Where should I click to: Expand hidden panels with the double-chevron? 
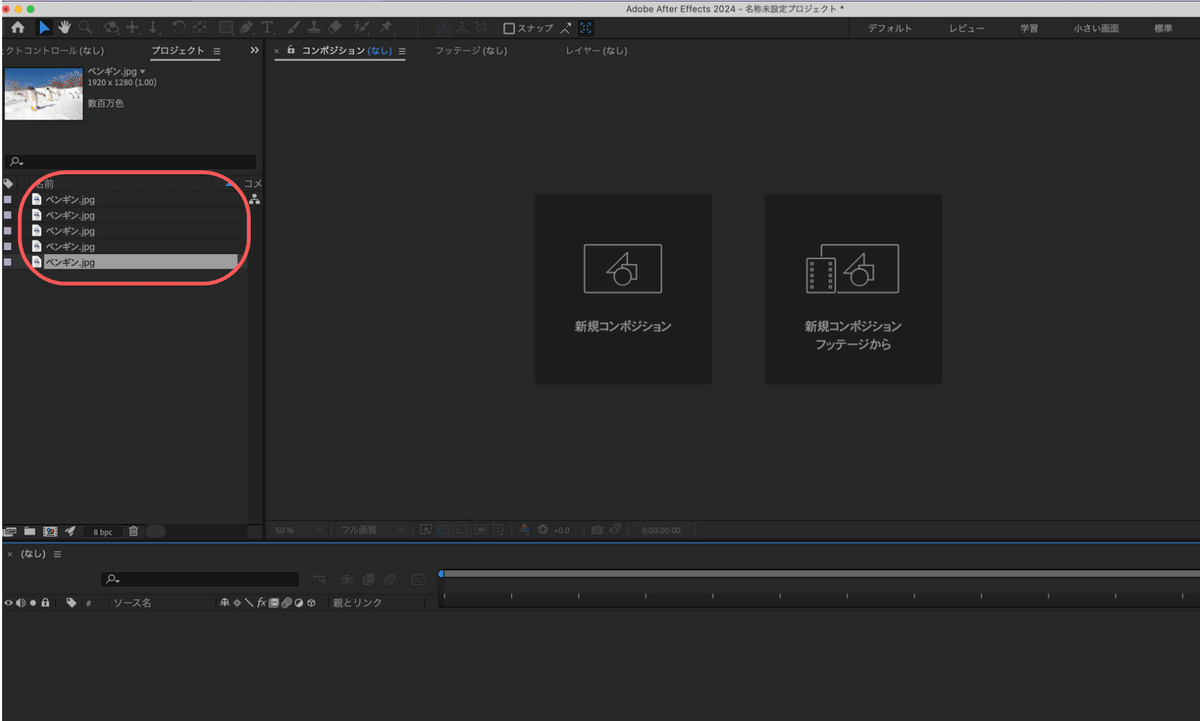point(254,50)
